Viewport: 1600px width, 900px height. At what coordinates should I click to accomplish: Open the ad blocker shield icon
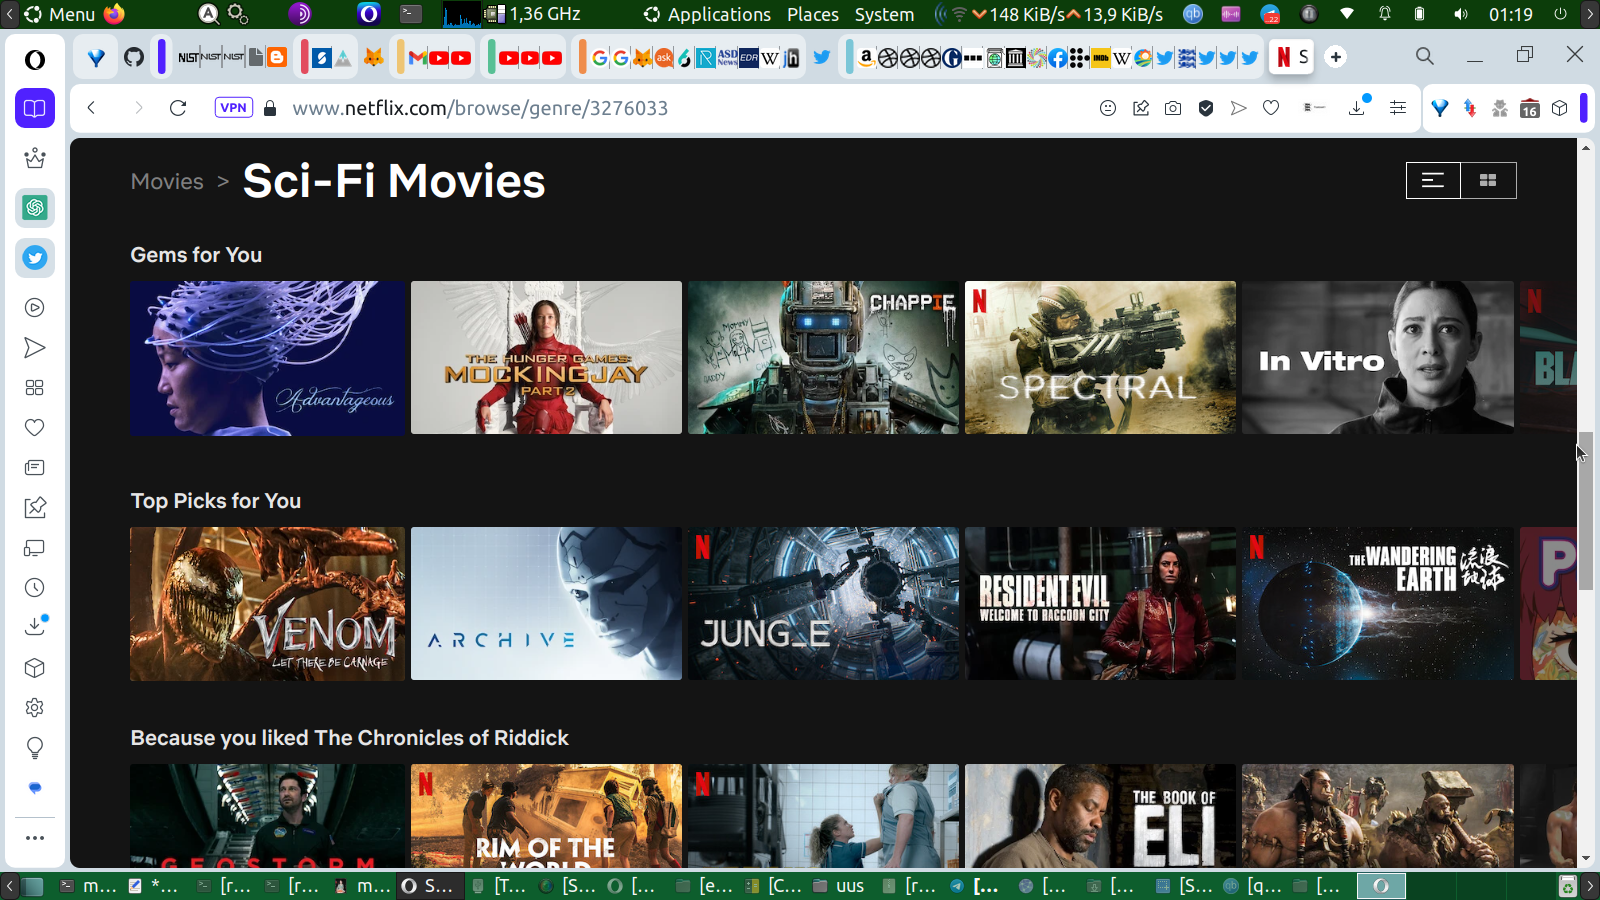coord(1206,108)
